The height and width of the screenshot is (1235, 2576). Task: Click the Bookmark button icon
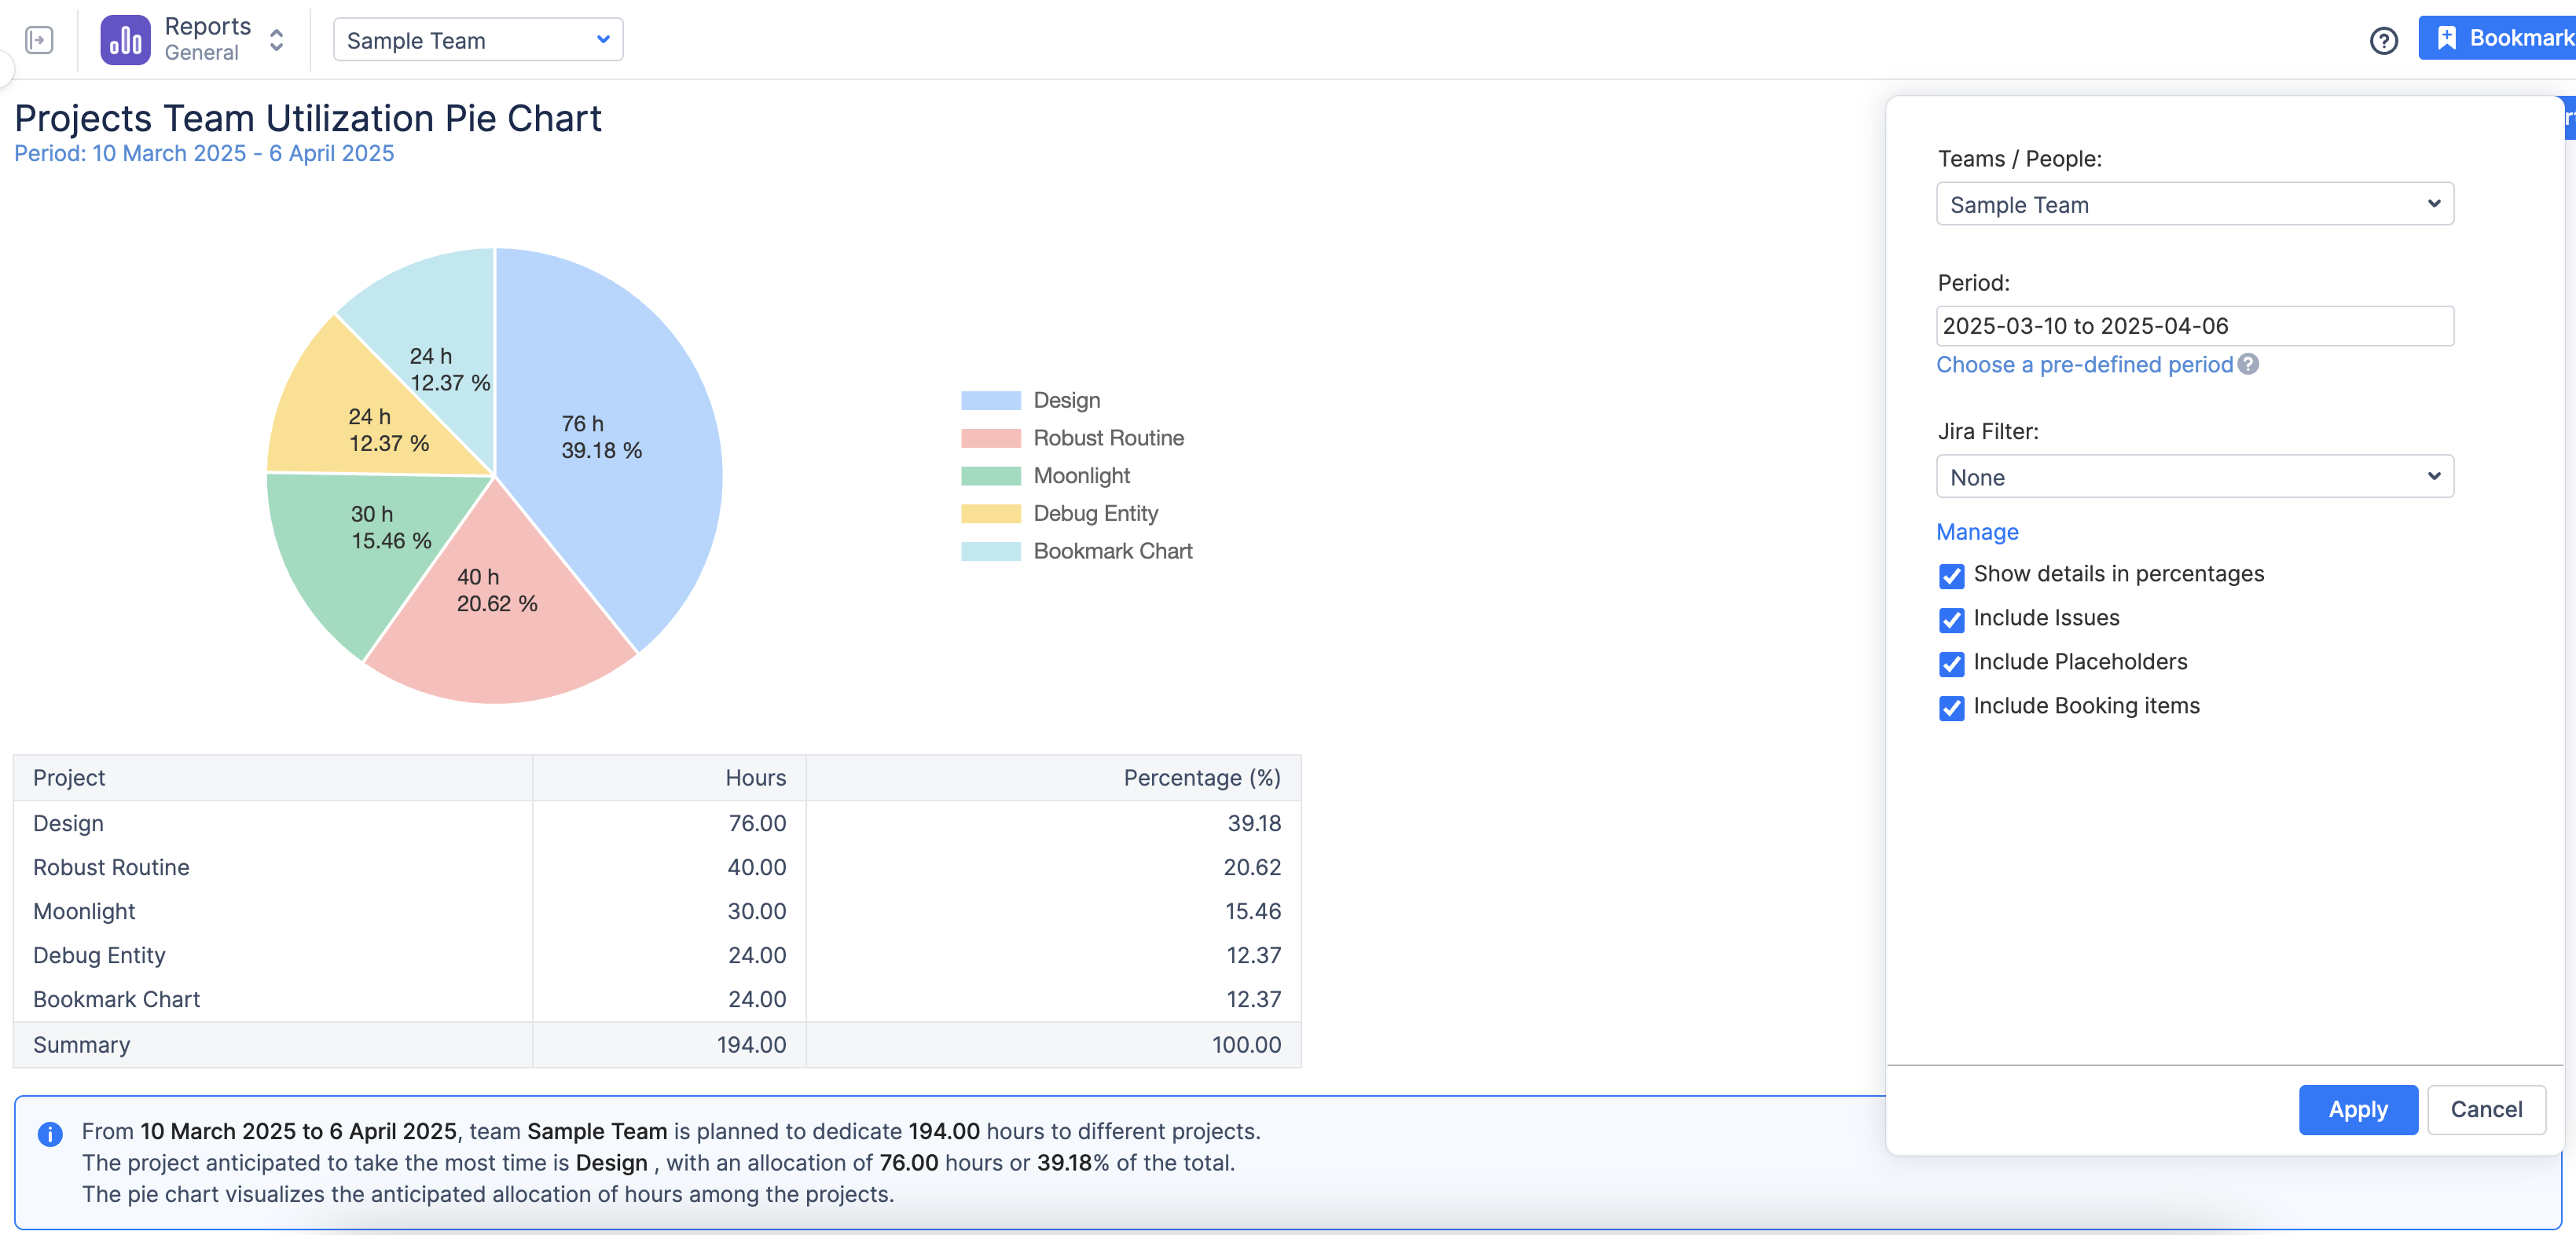coord(2446,38)
